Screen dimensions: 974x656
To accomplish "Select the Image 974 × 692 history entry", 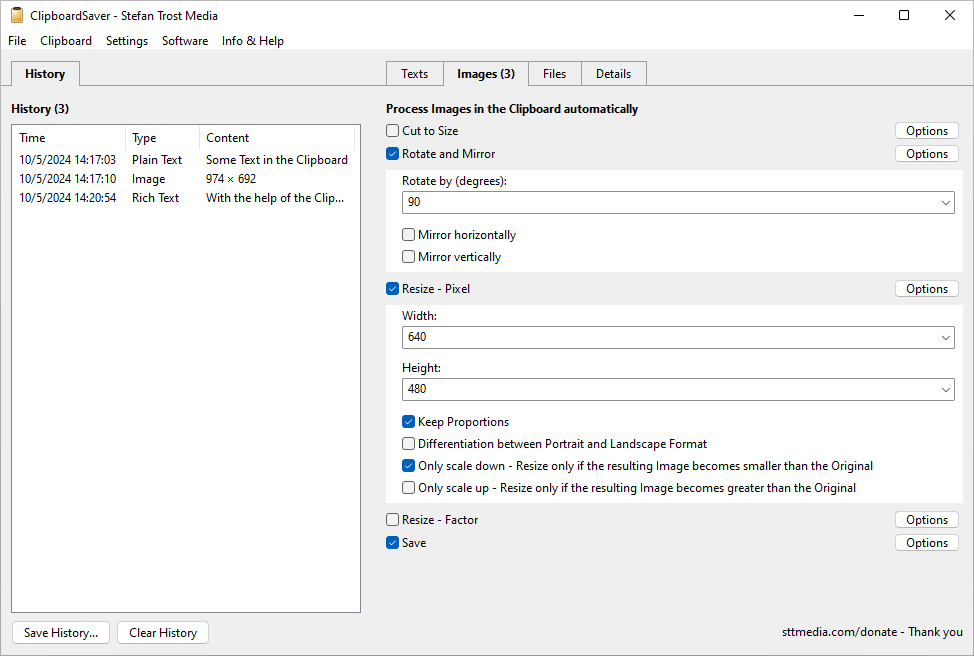I will click(148, 179).
